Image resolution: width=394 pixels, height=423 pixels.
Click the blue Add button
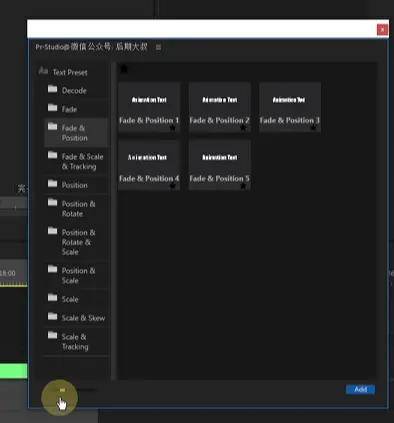click(360, 389)
